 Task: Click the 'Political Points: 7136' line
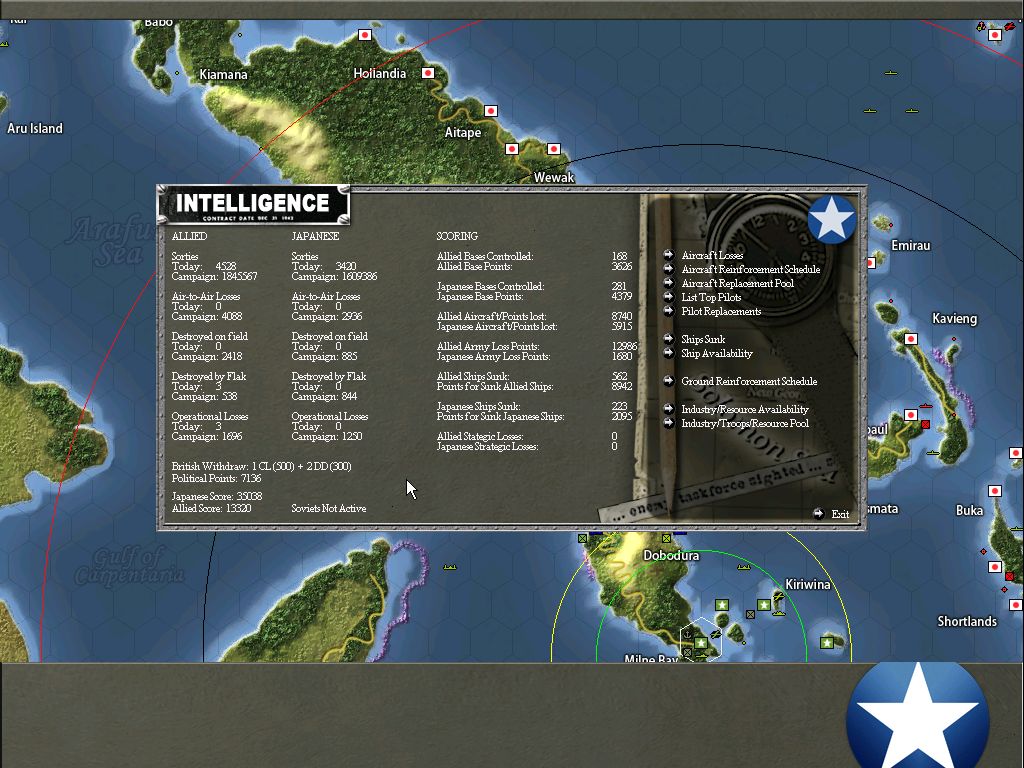(x=216, y=478)
